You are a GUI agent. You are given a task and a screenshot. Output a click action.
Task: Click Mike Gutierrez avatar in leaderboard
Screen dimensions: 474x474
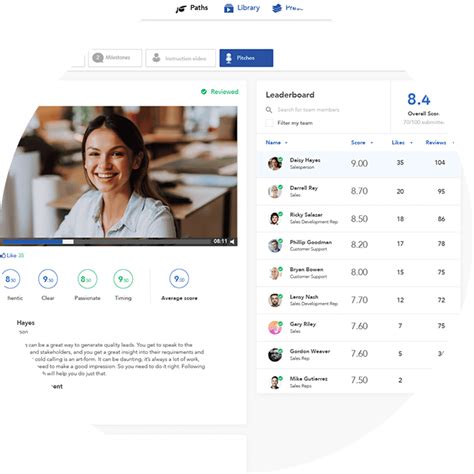point(275,382)
